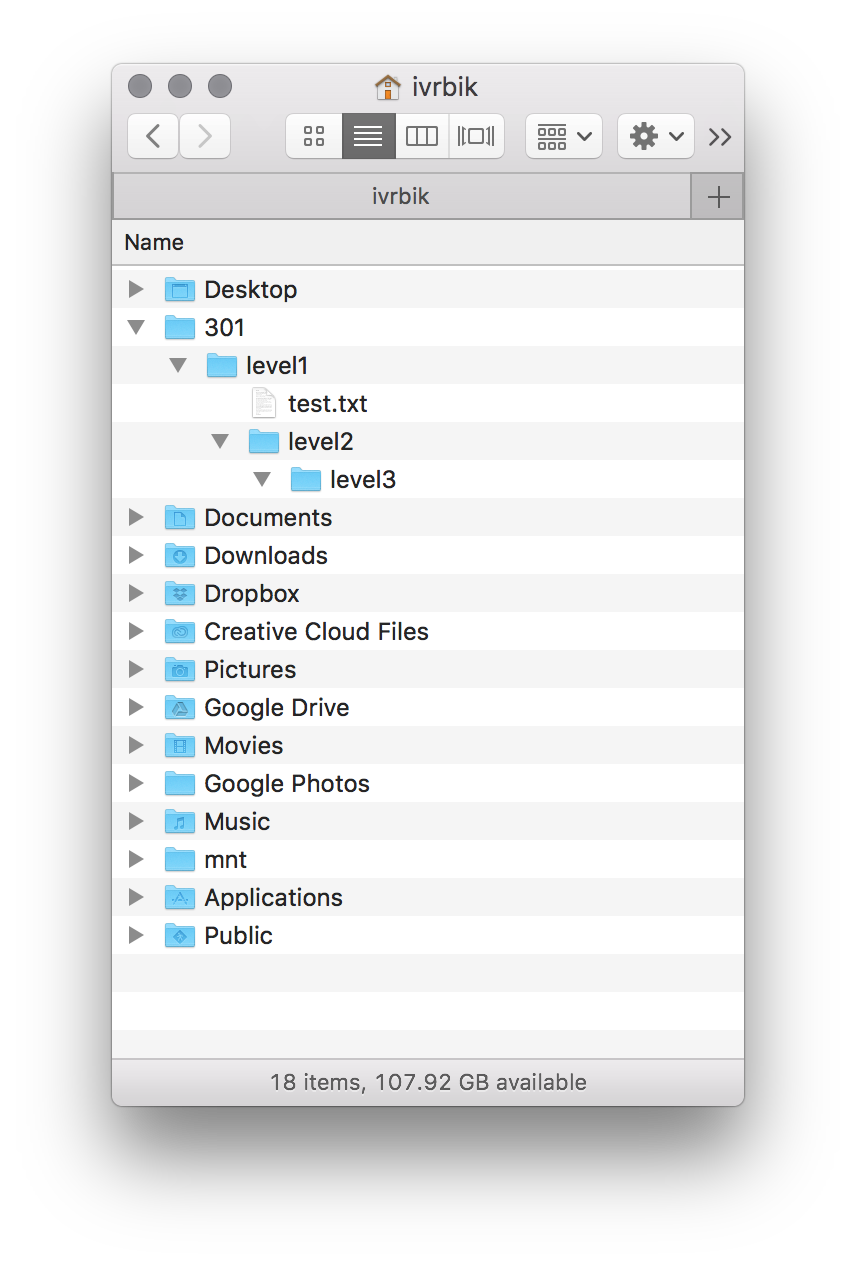Image resolution: width=856 pixels, height=1266 pixels.
Task: Open the gear Action menu
Action: point(656,136)
